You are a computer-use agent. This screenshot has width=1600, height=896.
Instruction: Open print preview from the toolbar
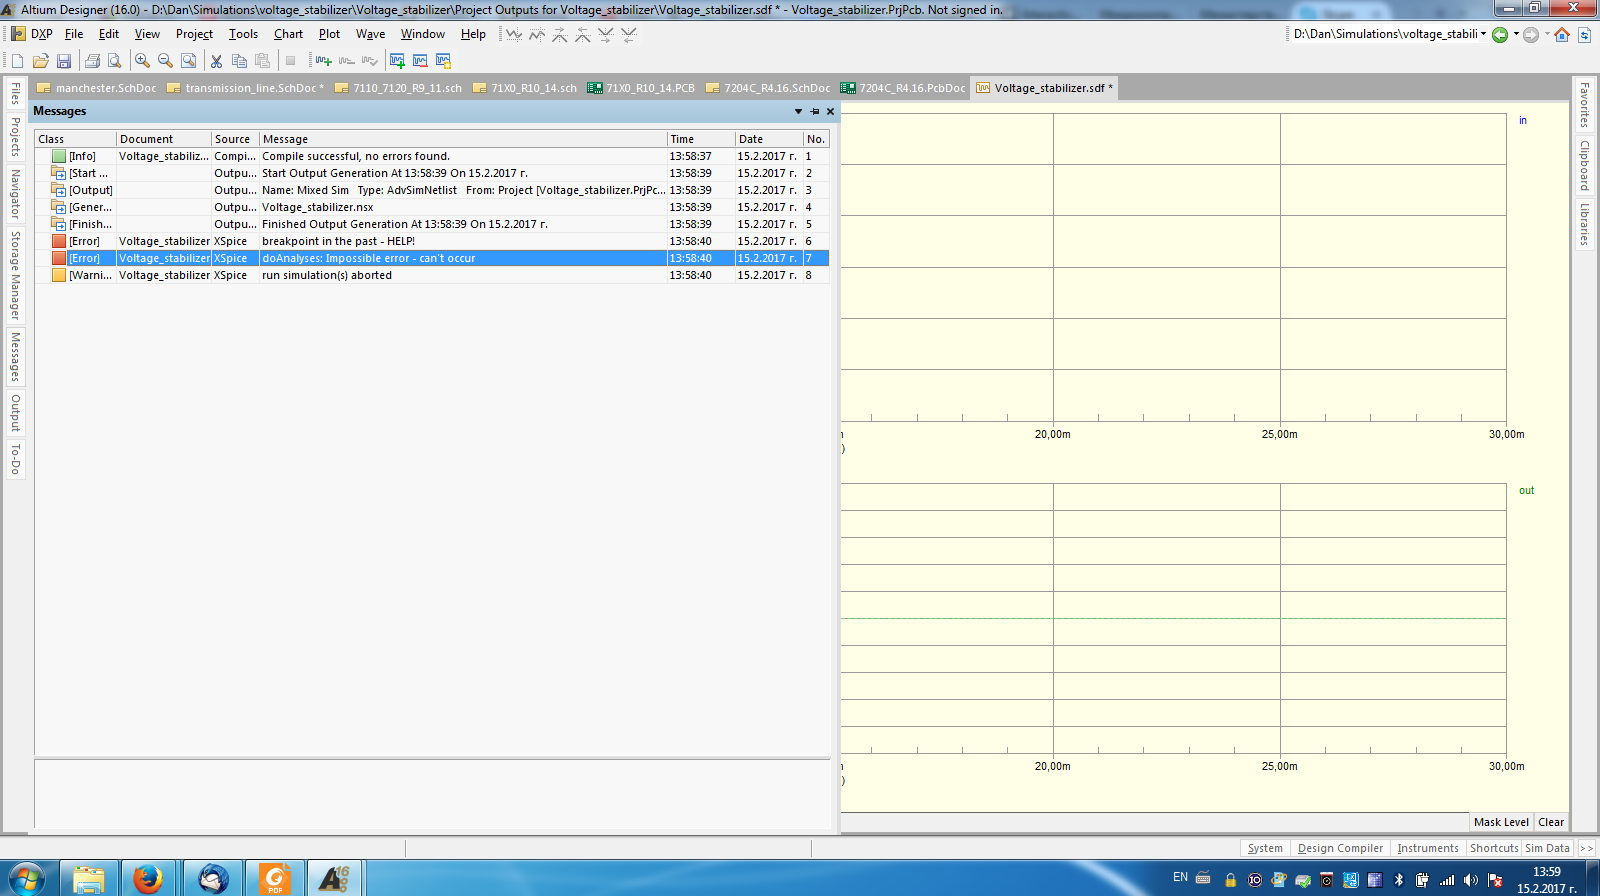tap(115, 61)
